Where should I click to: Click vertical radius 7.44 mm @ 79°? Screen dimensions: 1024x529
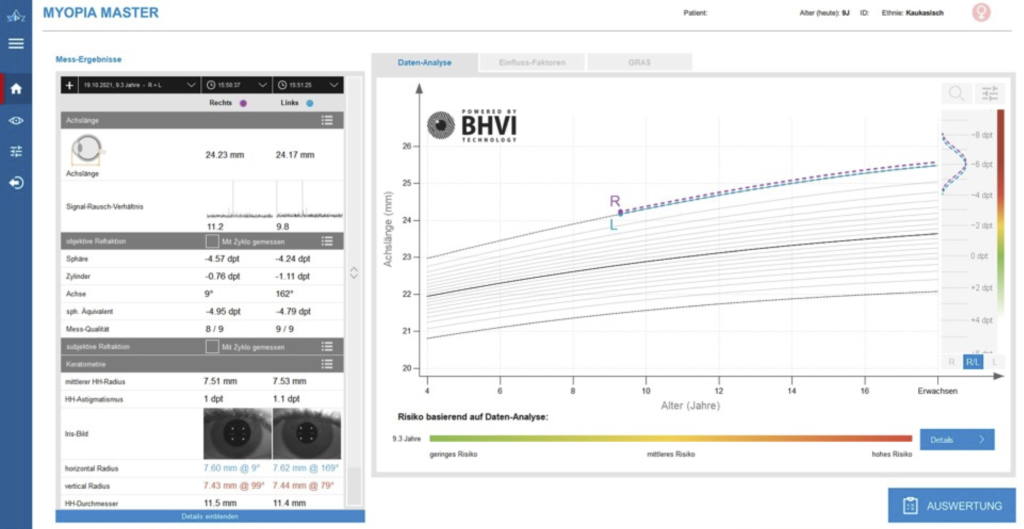(x=303, y=486)
